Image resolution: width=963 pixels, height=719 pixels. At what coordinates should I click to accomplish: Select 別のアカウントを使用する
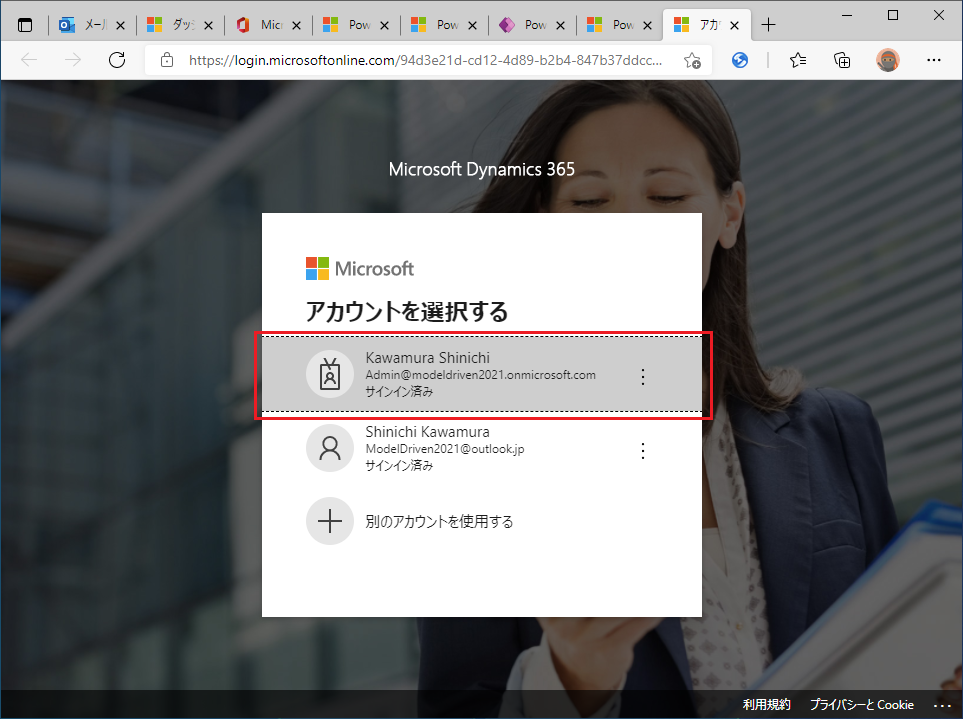coord(482,521)
